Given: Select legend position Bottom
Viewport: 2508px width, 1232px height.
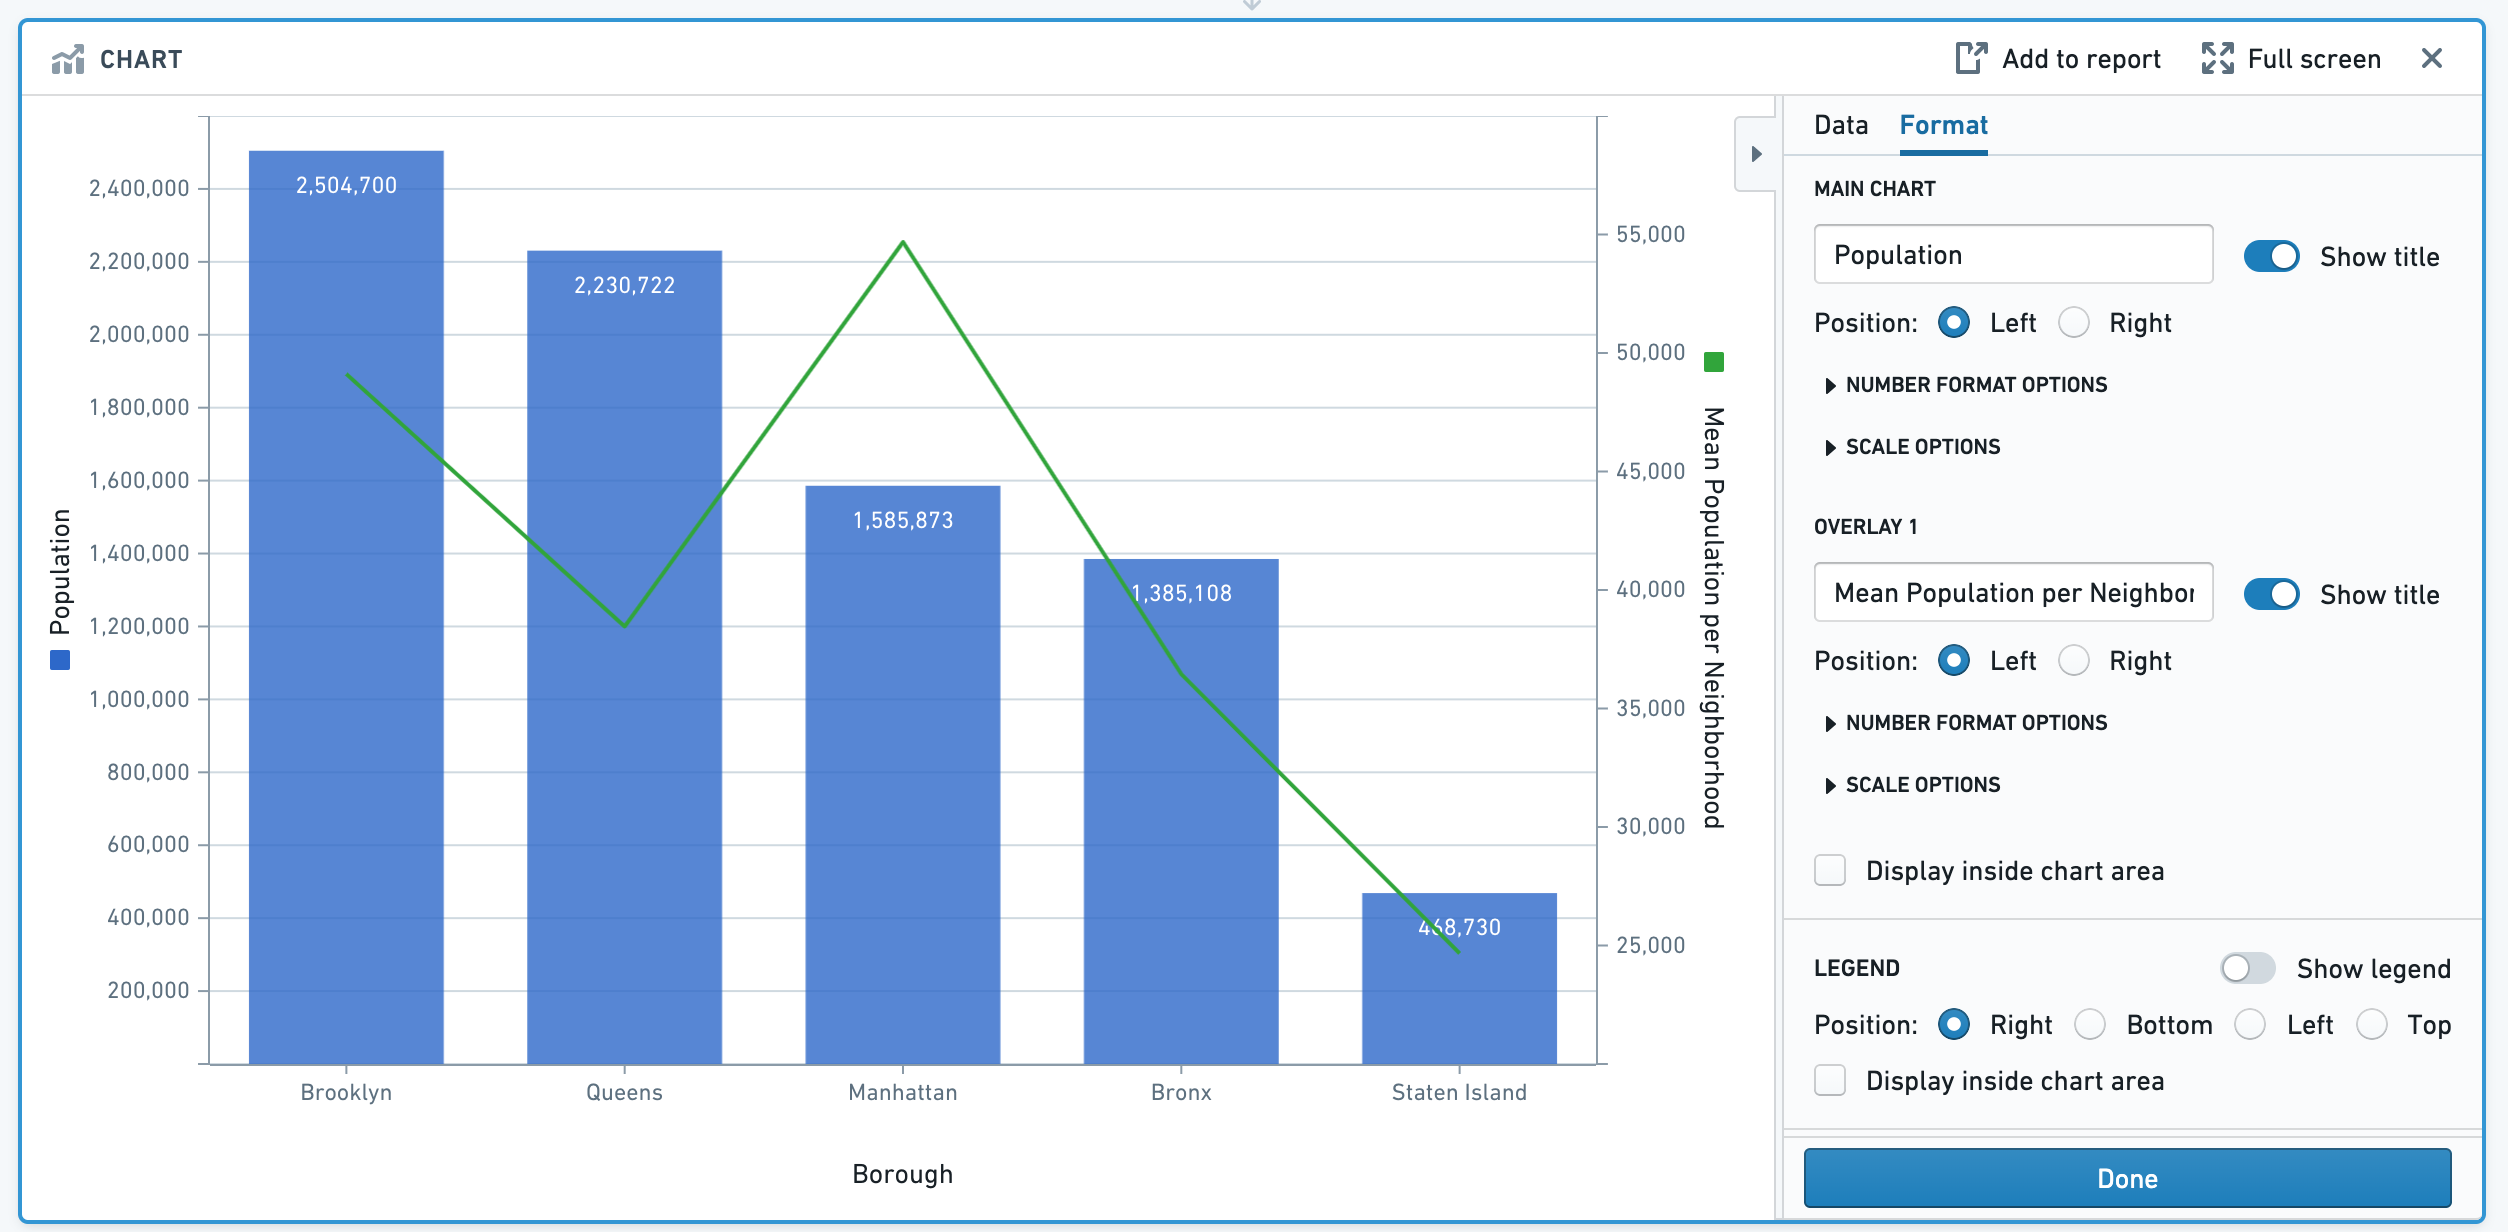Looking at the screenshot, I should 2090,1024.
